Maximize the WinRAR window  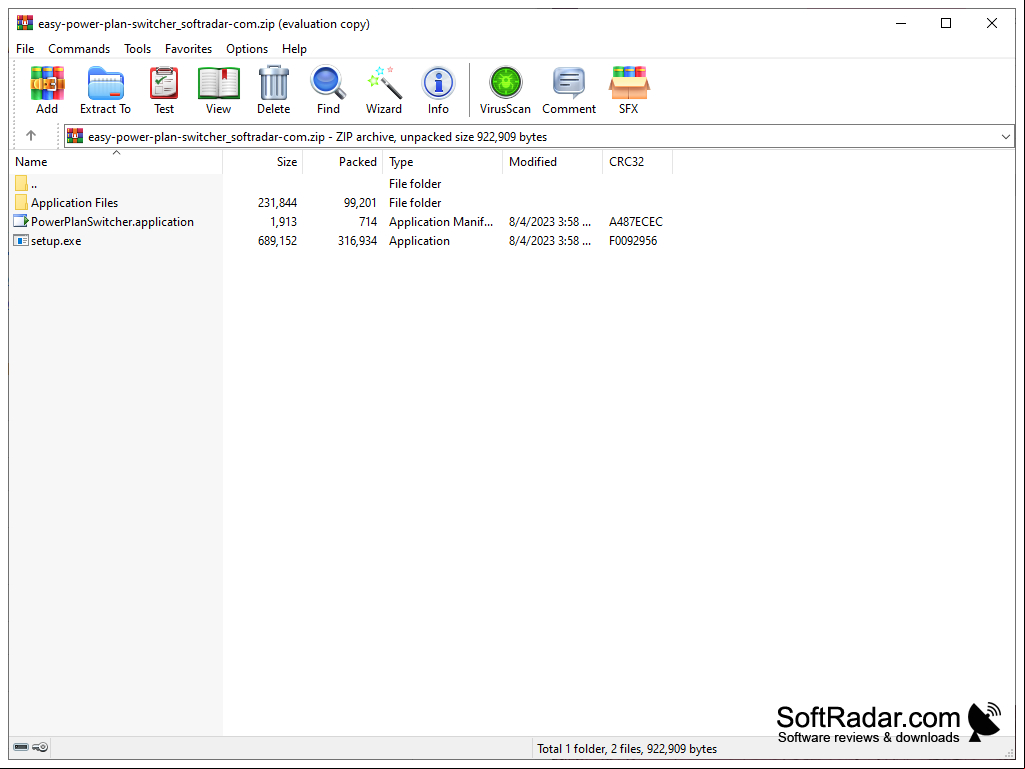pos(946,24)
